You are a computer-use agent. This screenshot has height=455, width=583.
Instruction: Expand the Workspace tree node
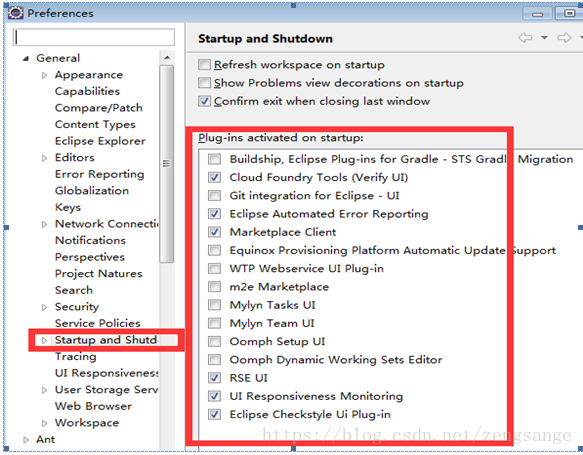44,423
